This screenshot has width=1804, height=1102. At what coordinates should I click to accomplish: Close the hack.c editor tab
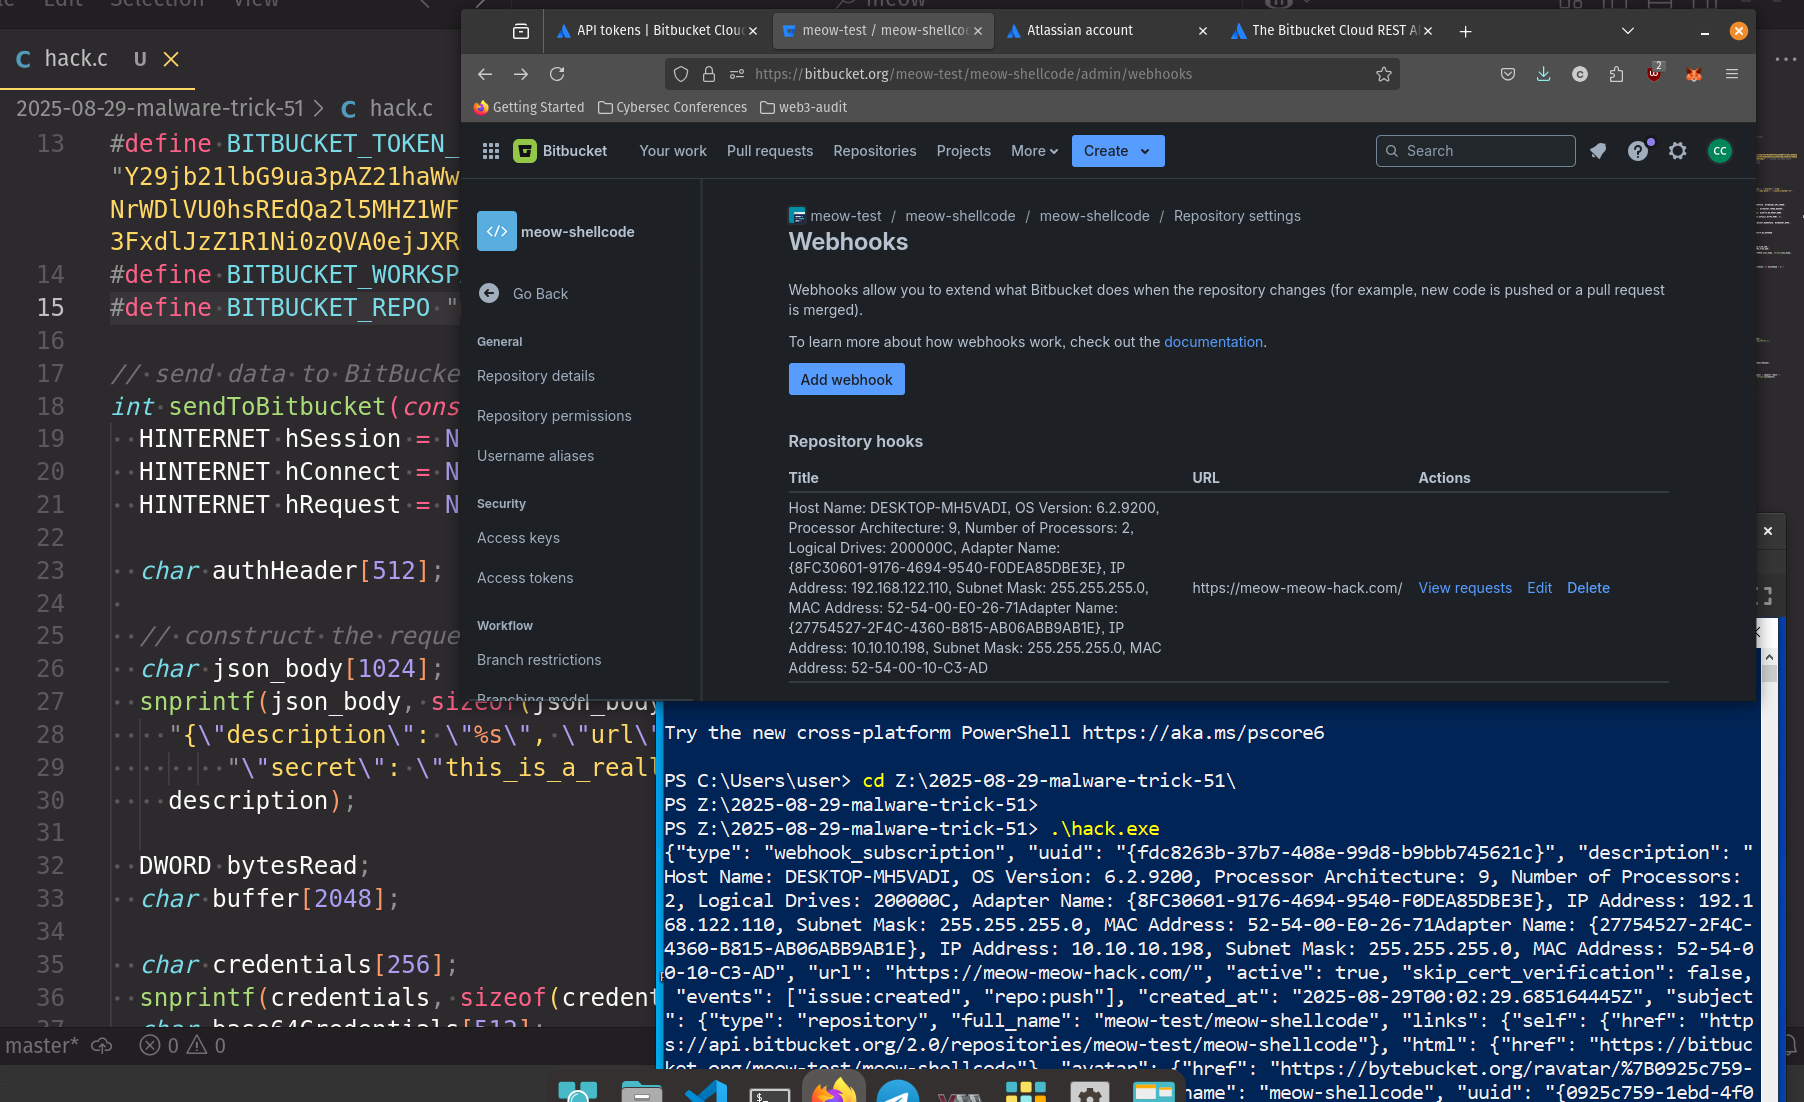(171, 59)
